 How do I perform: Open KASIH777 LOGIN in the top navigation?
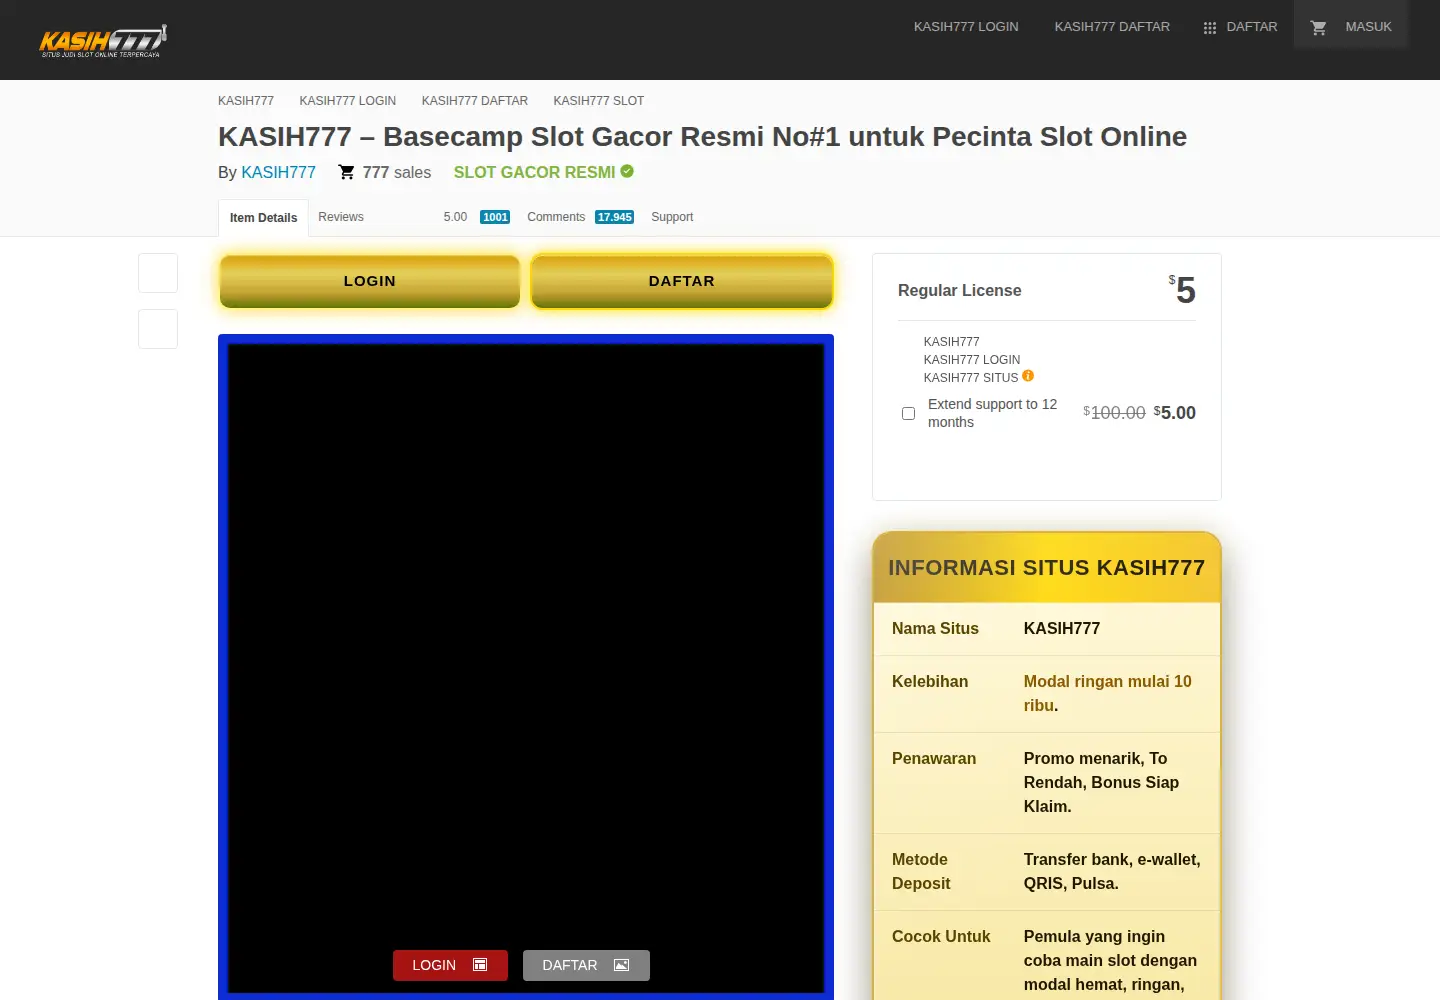(x=966, y=27)
